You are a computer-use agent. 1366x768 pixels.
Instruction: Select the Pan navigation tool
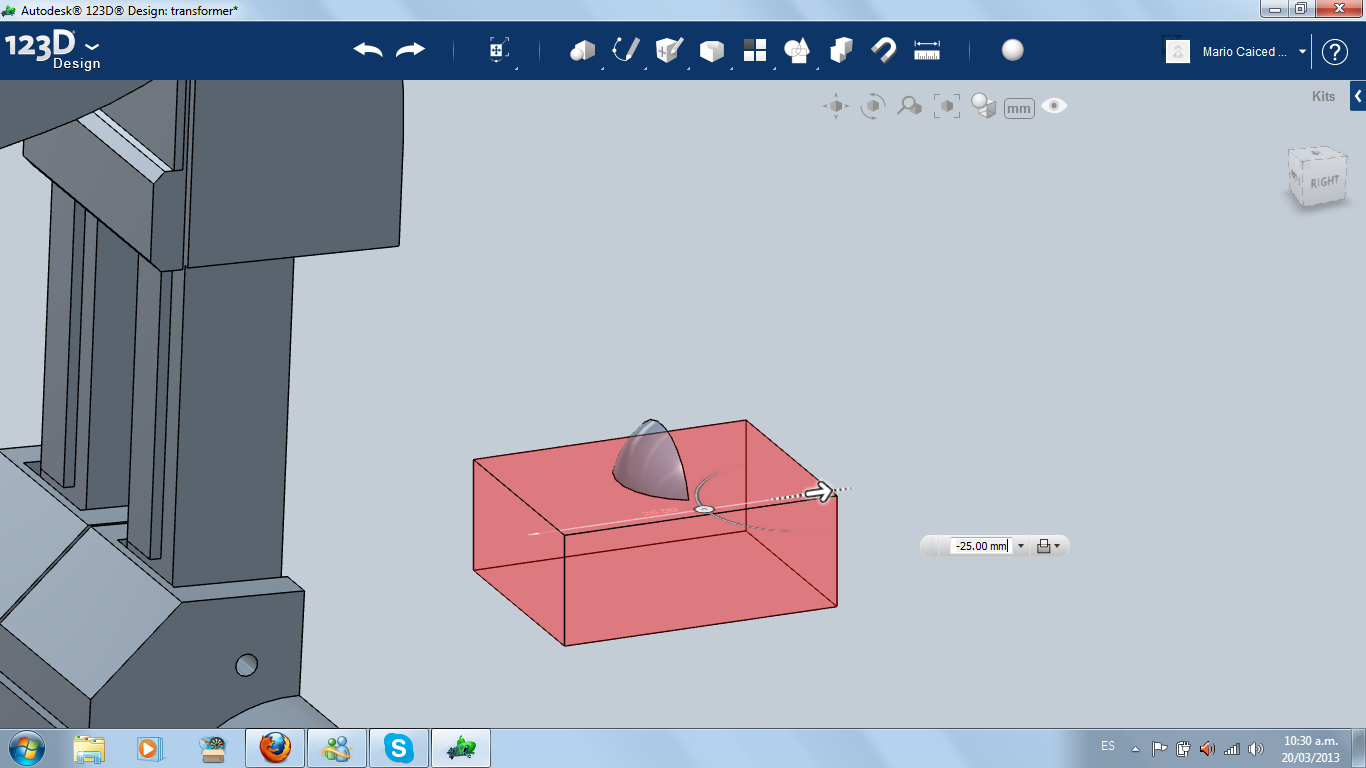click(836, 106)
